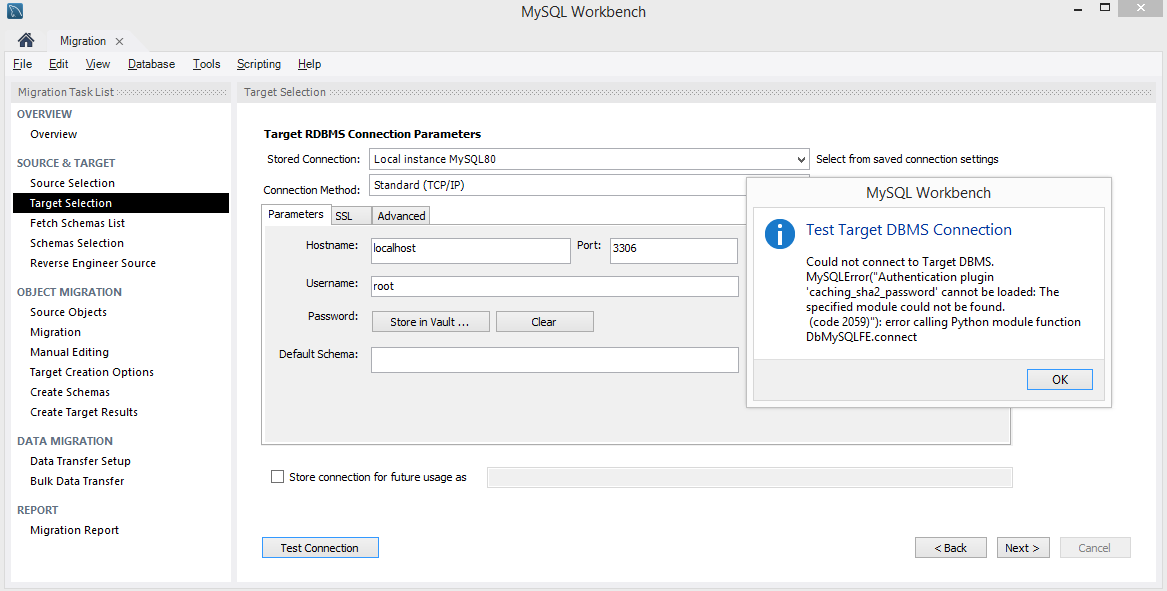Select Manual Editing step
This screenshot has width=1167, height=591.
69,353
